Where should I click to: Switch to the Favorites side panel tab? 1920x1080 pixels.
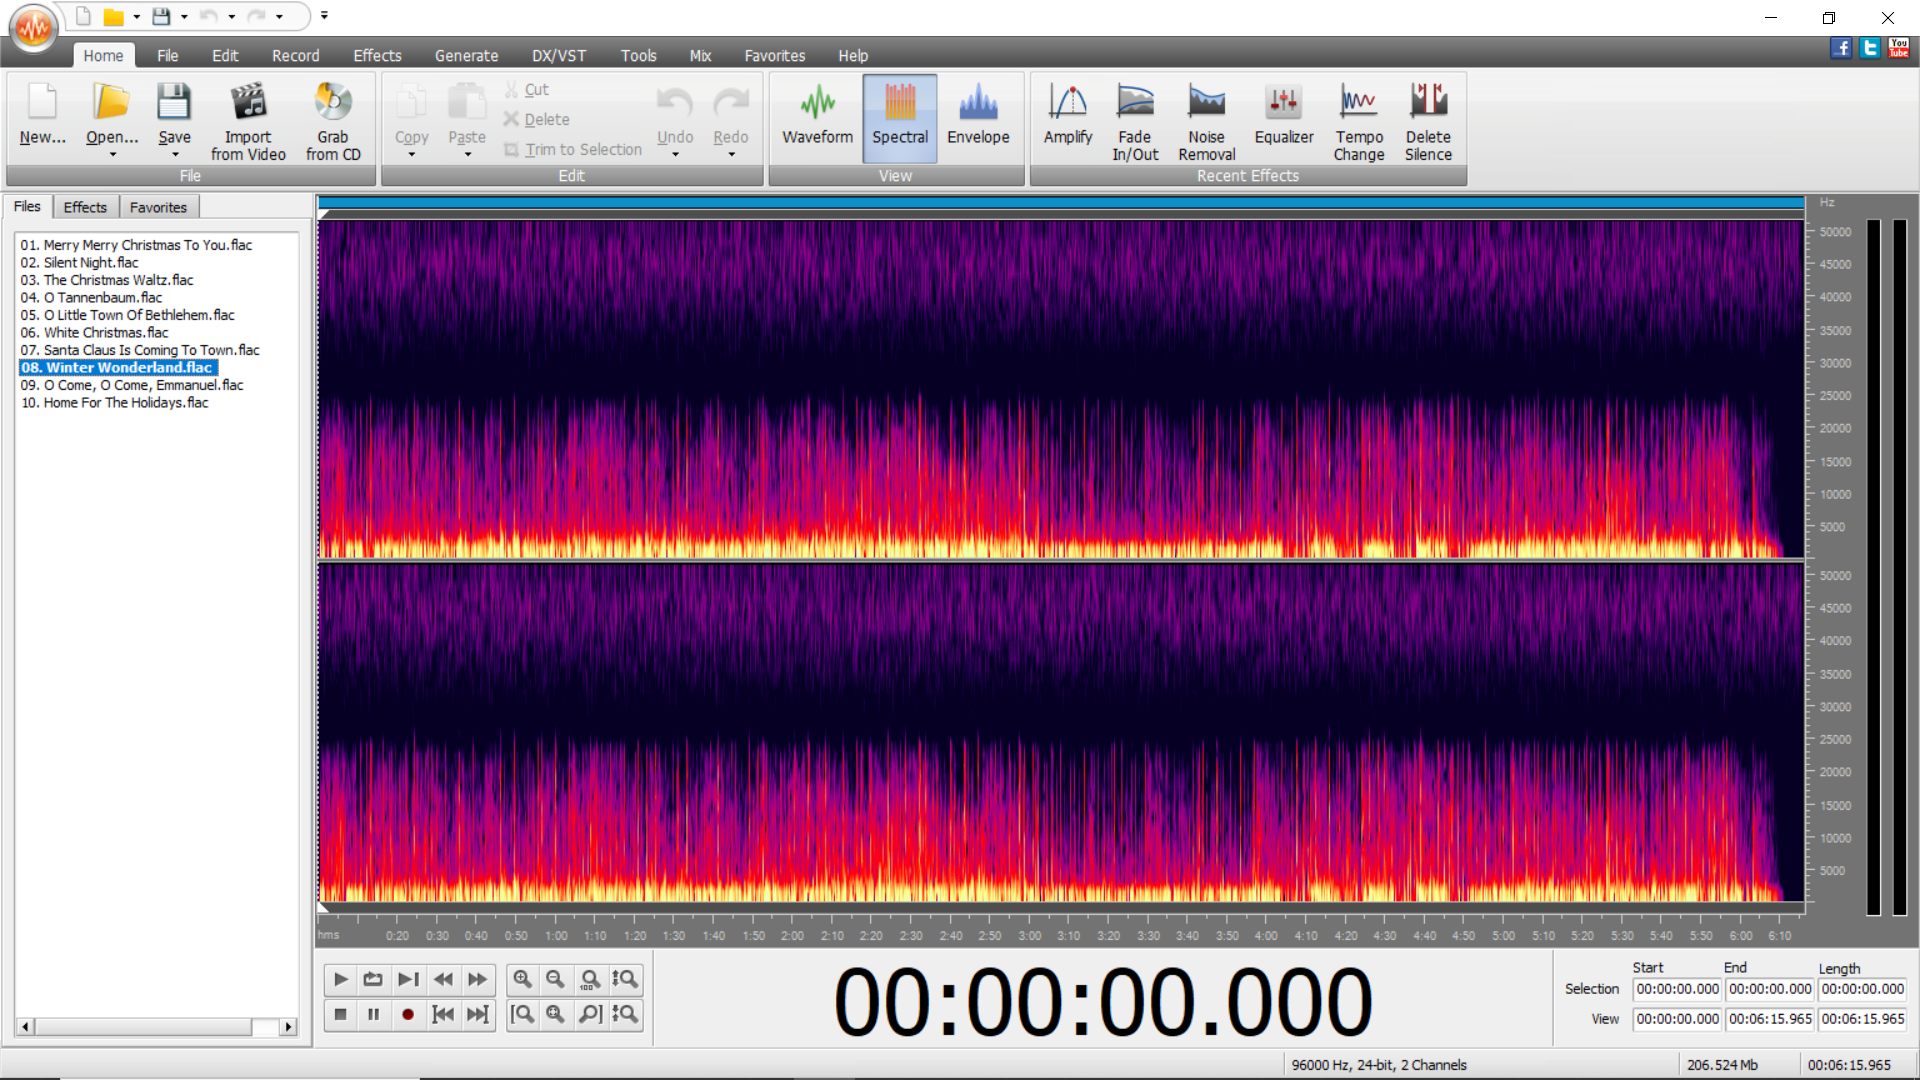(158, 207)
